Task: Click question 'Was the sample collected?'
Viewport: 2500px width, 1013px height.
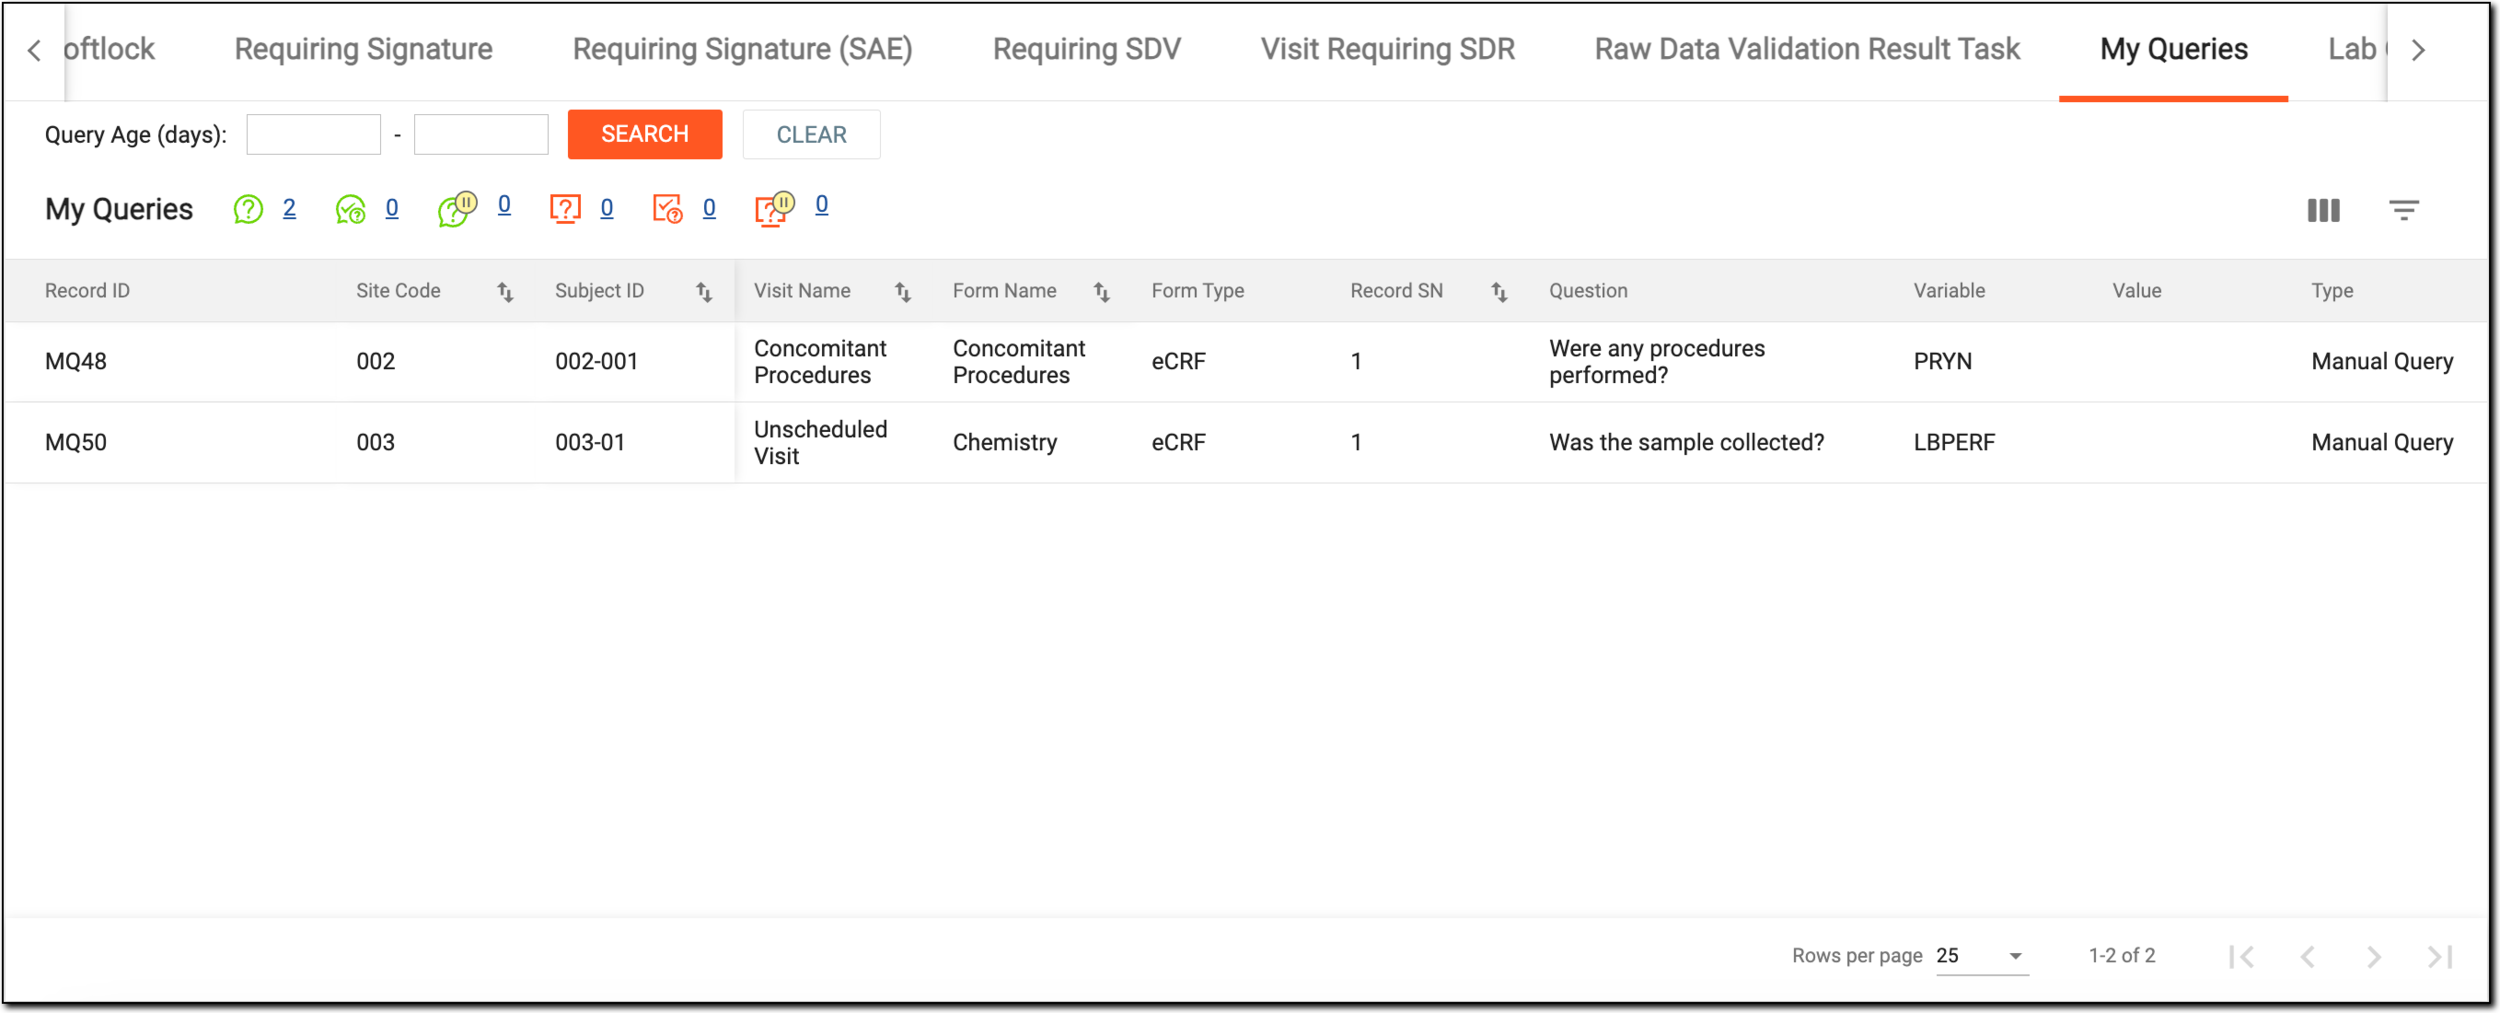Action: coord(1687,443)
